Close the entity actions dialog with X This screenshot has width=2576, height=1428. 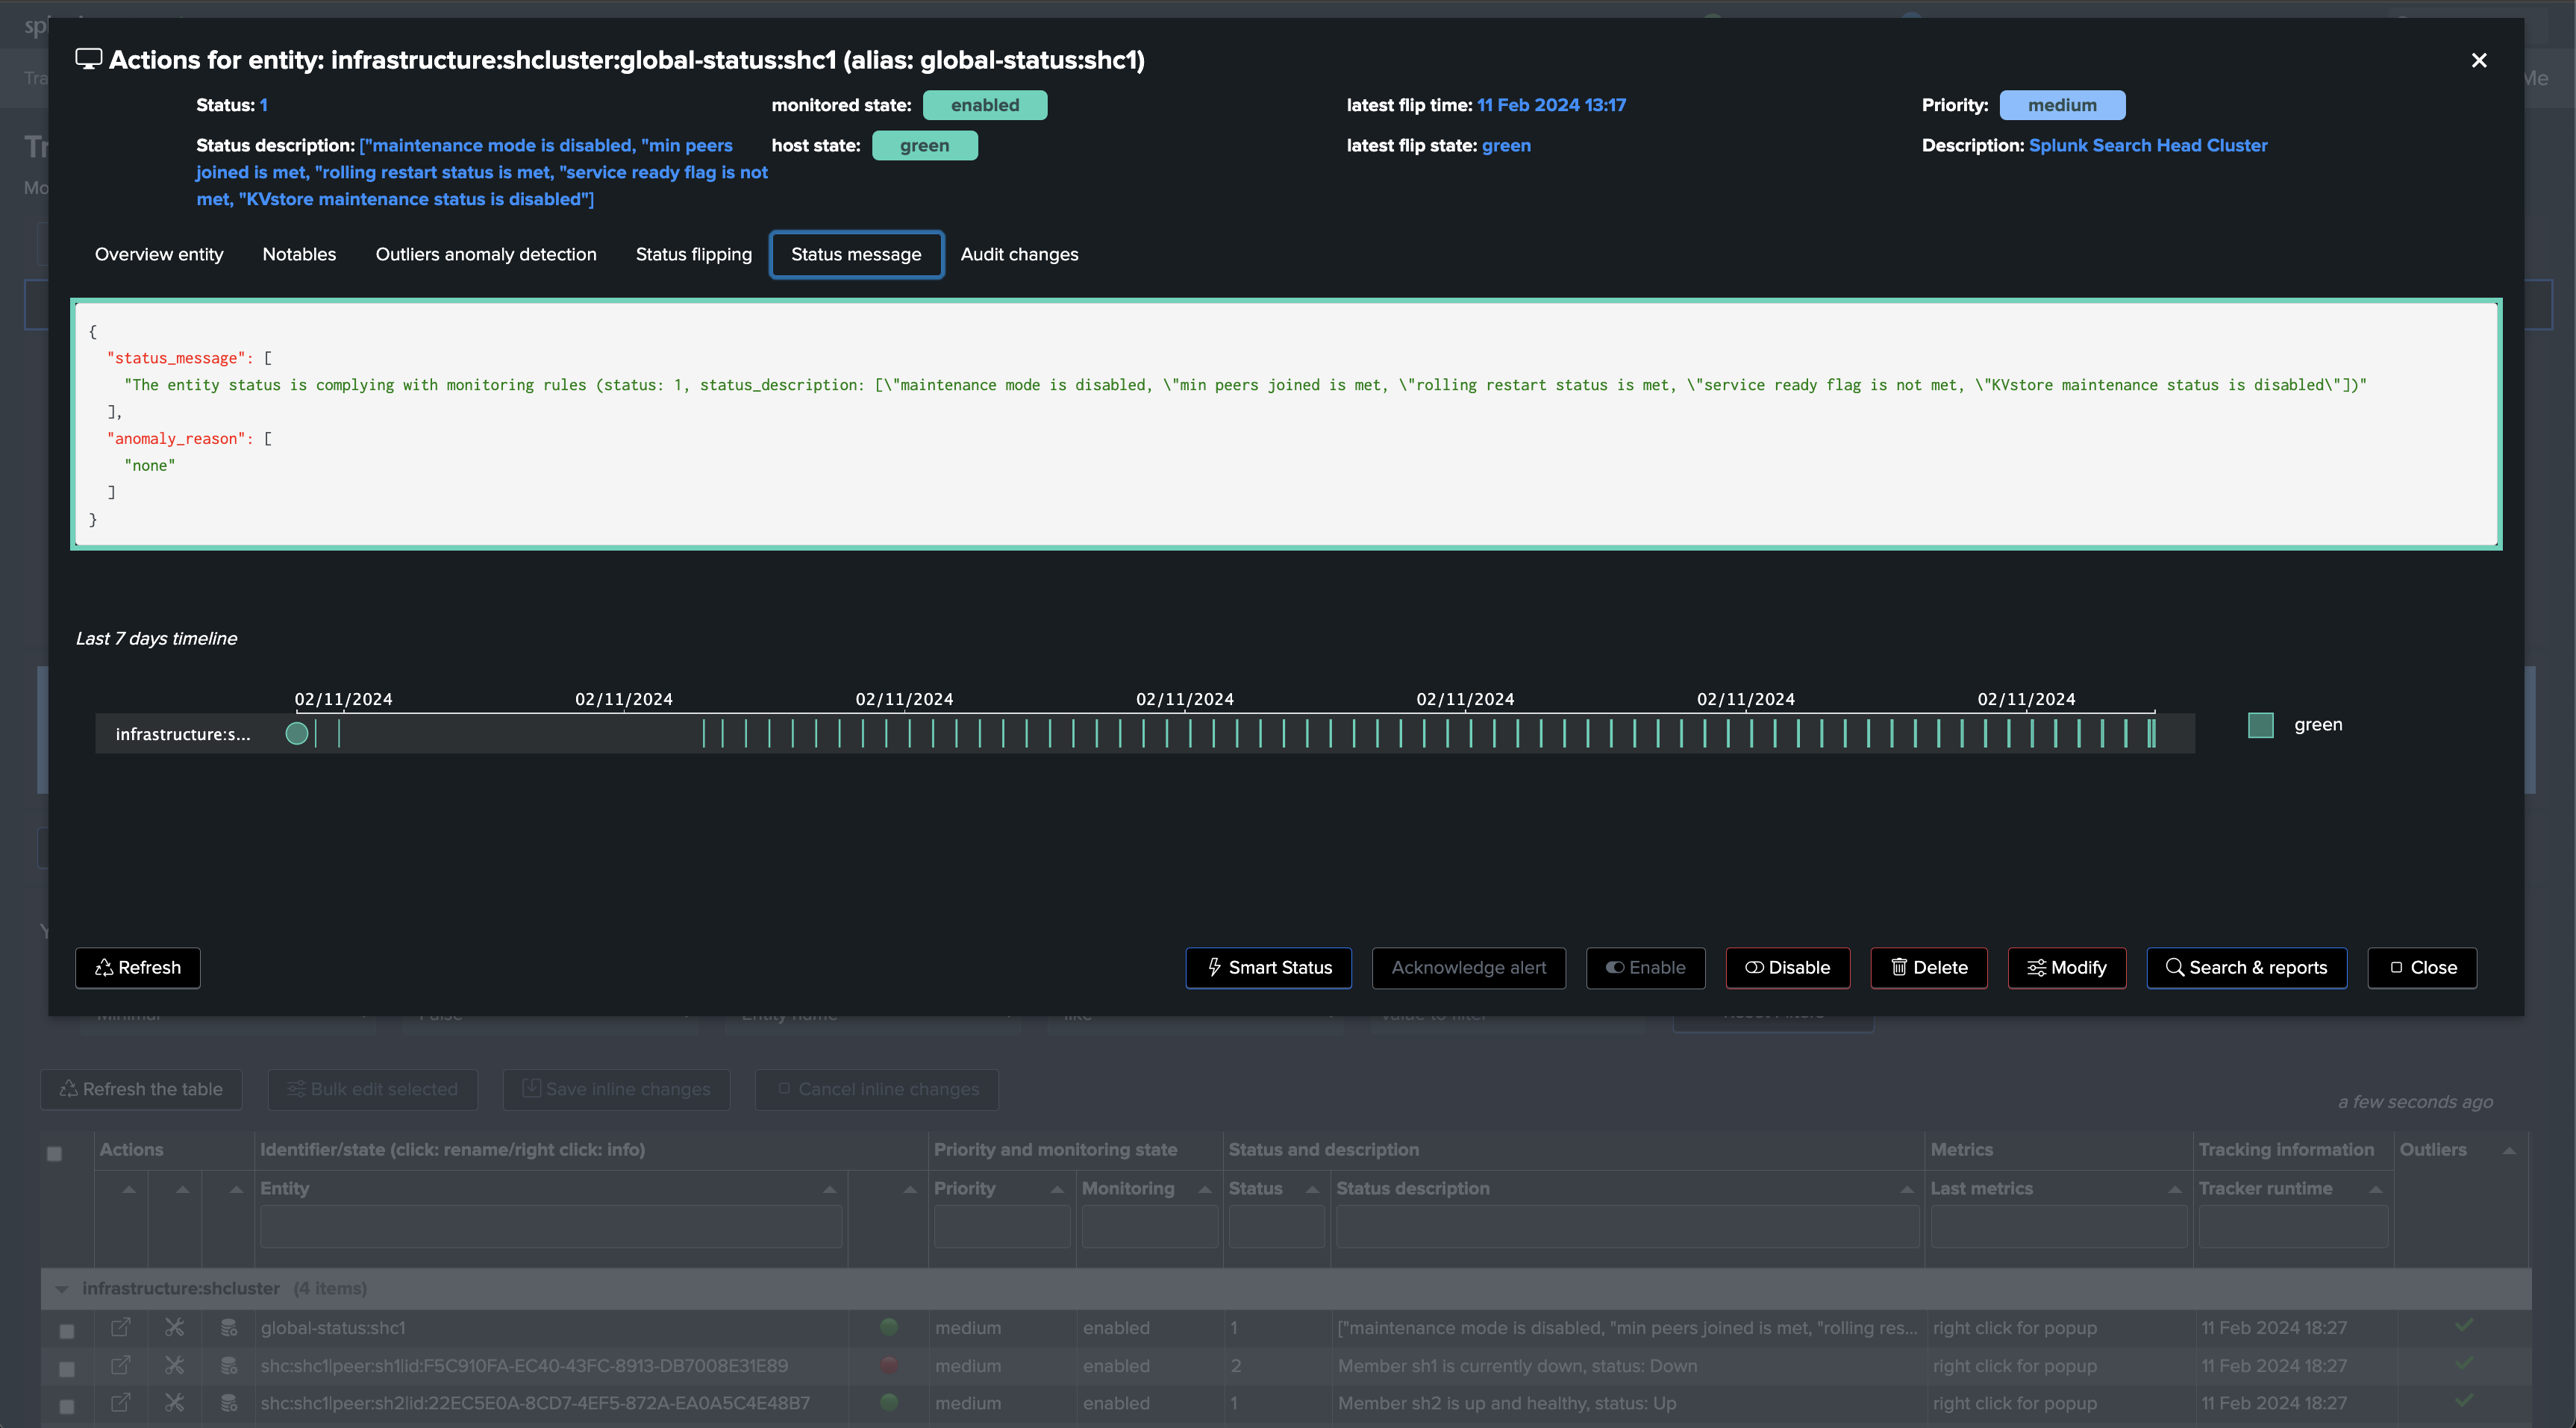click(x=2478, y=60)
